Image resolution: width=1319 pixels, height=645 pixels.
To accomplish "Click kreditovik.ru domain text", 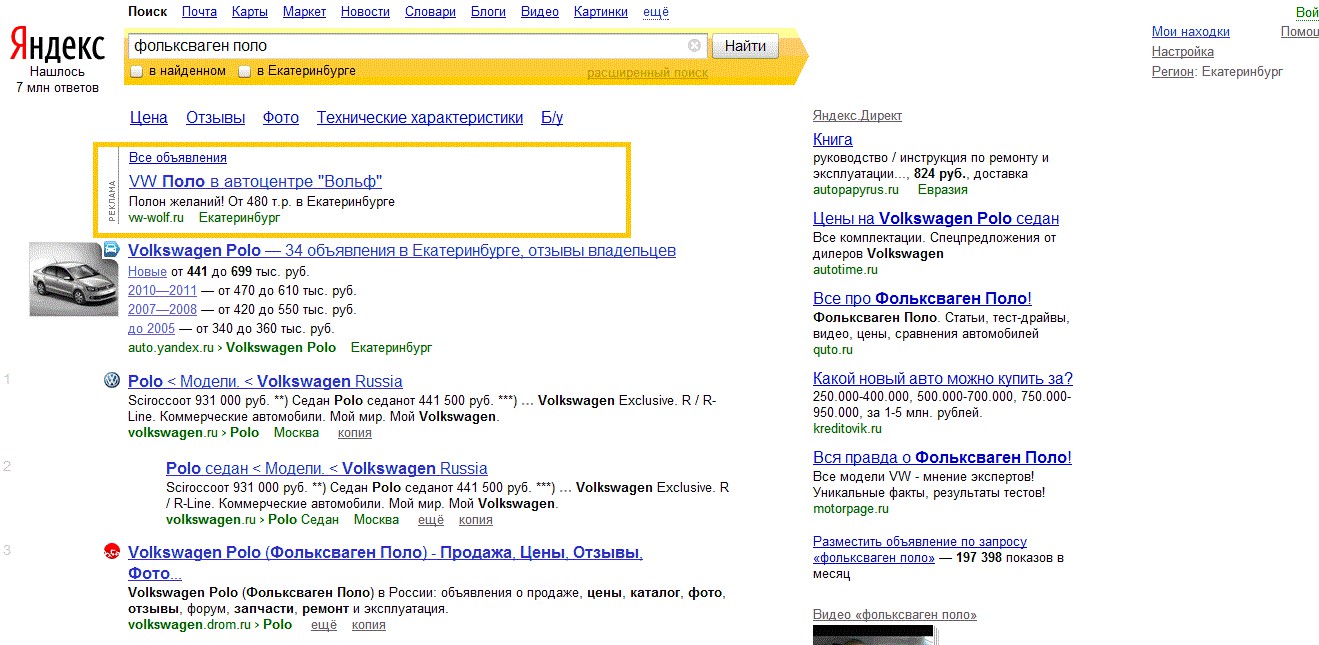I will tap(847, 428).
